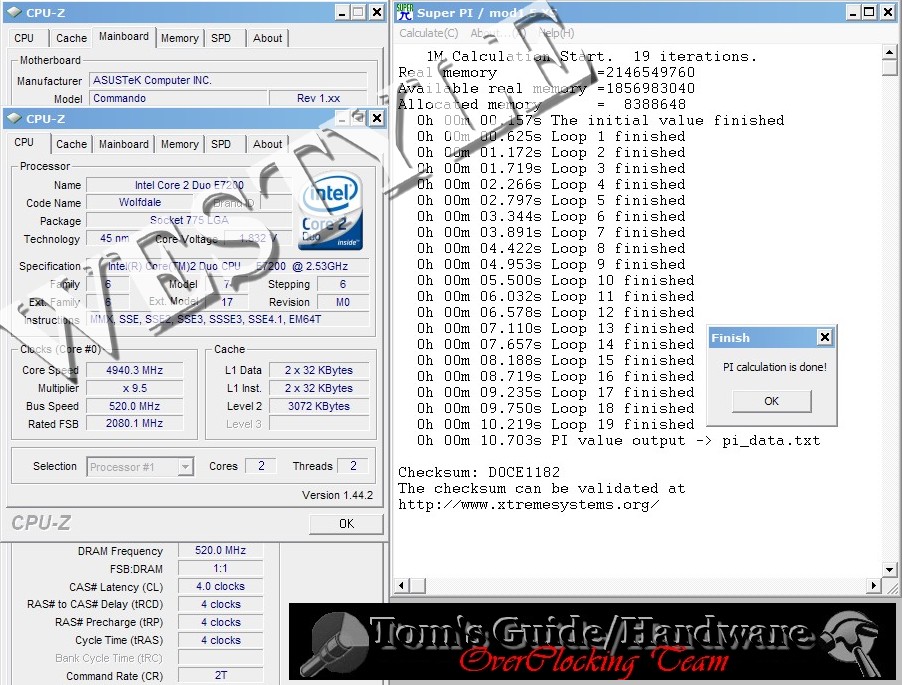Click L1 Inst. value 2 x 32 KBytes
Image resolution: width=902 pixels, height=685 pixels.
pyautogui.click(x=319, y=388)
